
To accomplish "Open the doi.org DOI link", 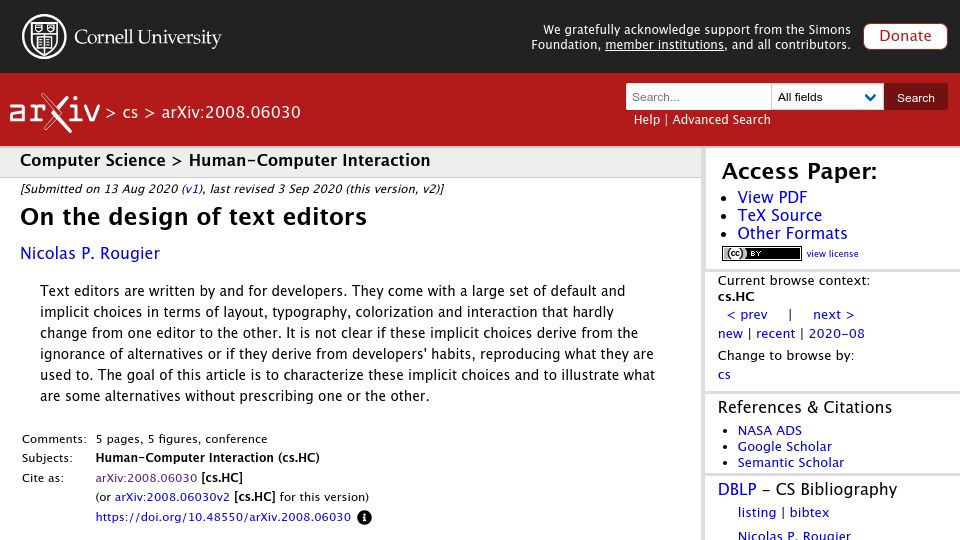I will click(x=223, y=517).
